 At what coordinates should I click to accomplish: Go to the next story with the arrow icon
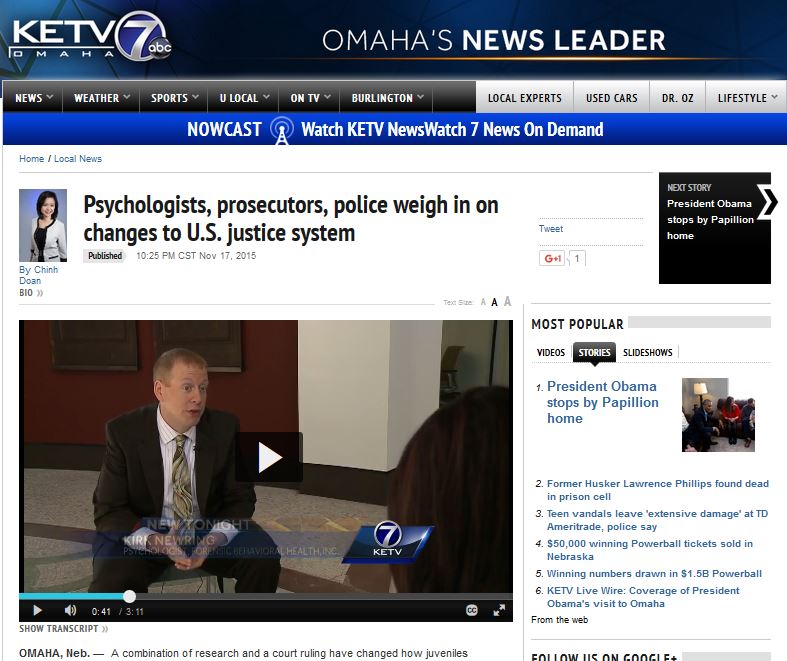click(767, 203)
